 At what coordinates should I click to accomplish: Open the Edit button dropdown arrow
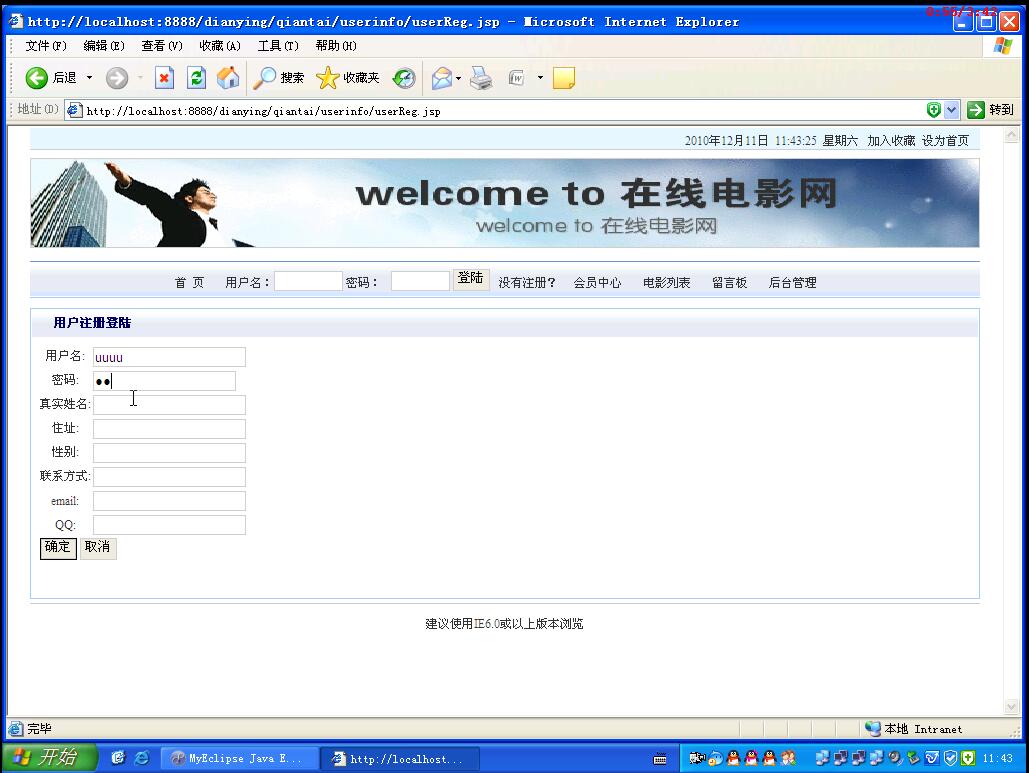click(x=540, y=78)
